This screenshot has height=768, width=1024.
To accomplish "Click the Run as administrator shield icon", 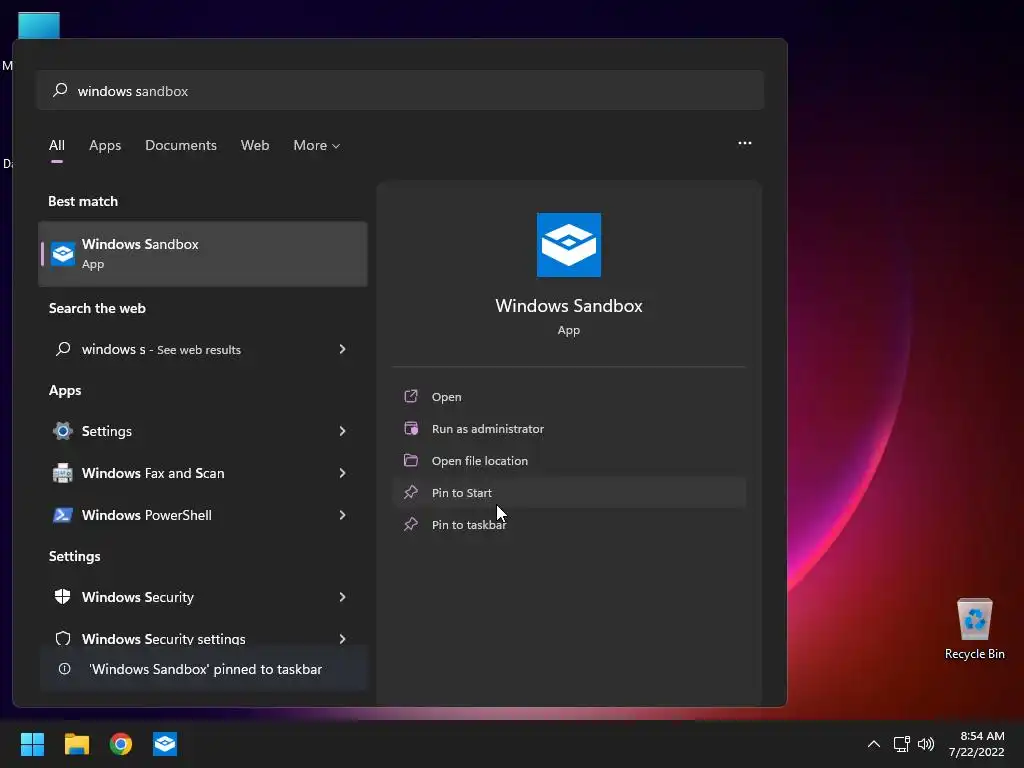I will 411,428.
